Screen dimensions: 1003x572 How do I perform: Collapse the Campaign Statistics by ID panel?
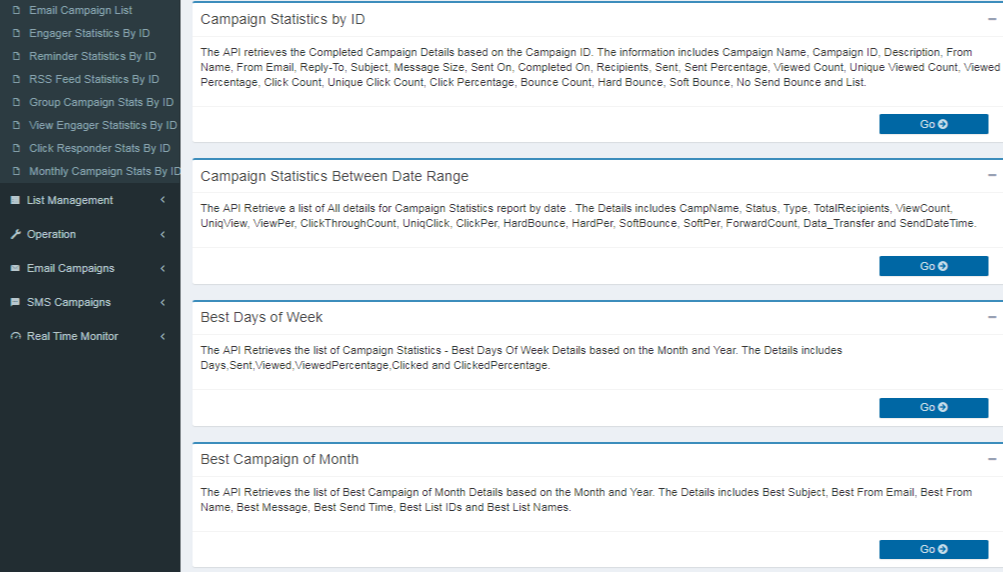tap(991, 19)
